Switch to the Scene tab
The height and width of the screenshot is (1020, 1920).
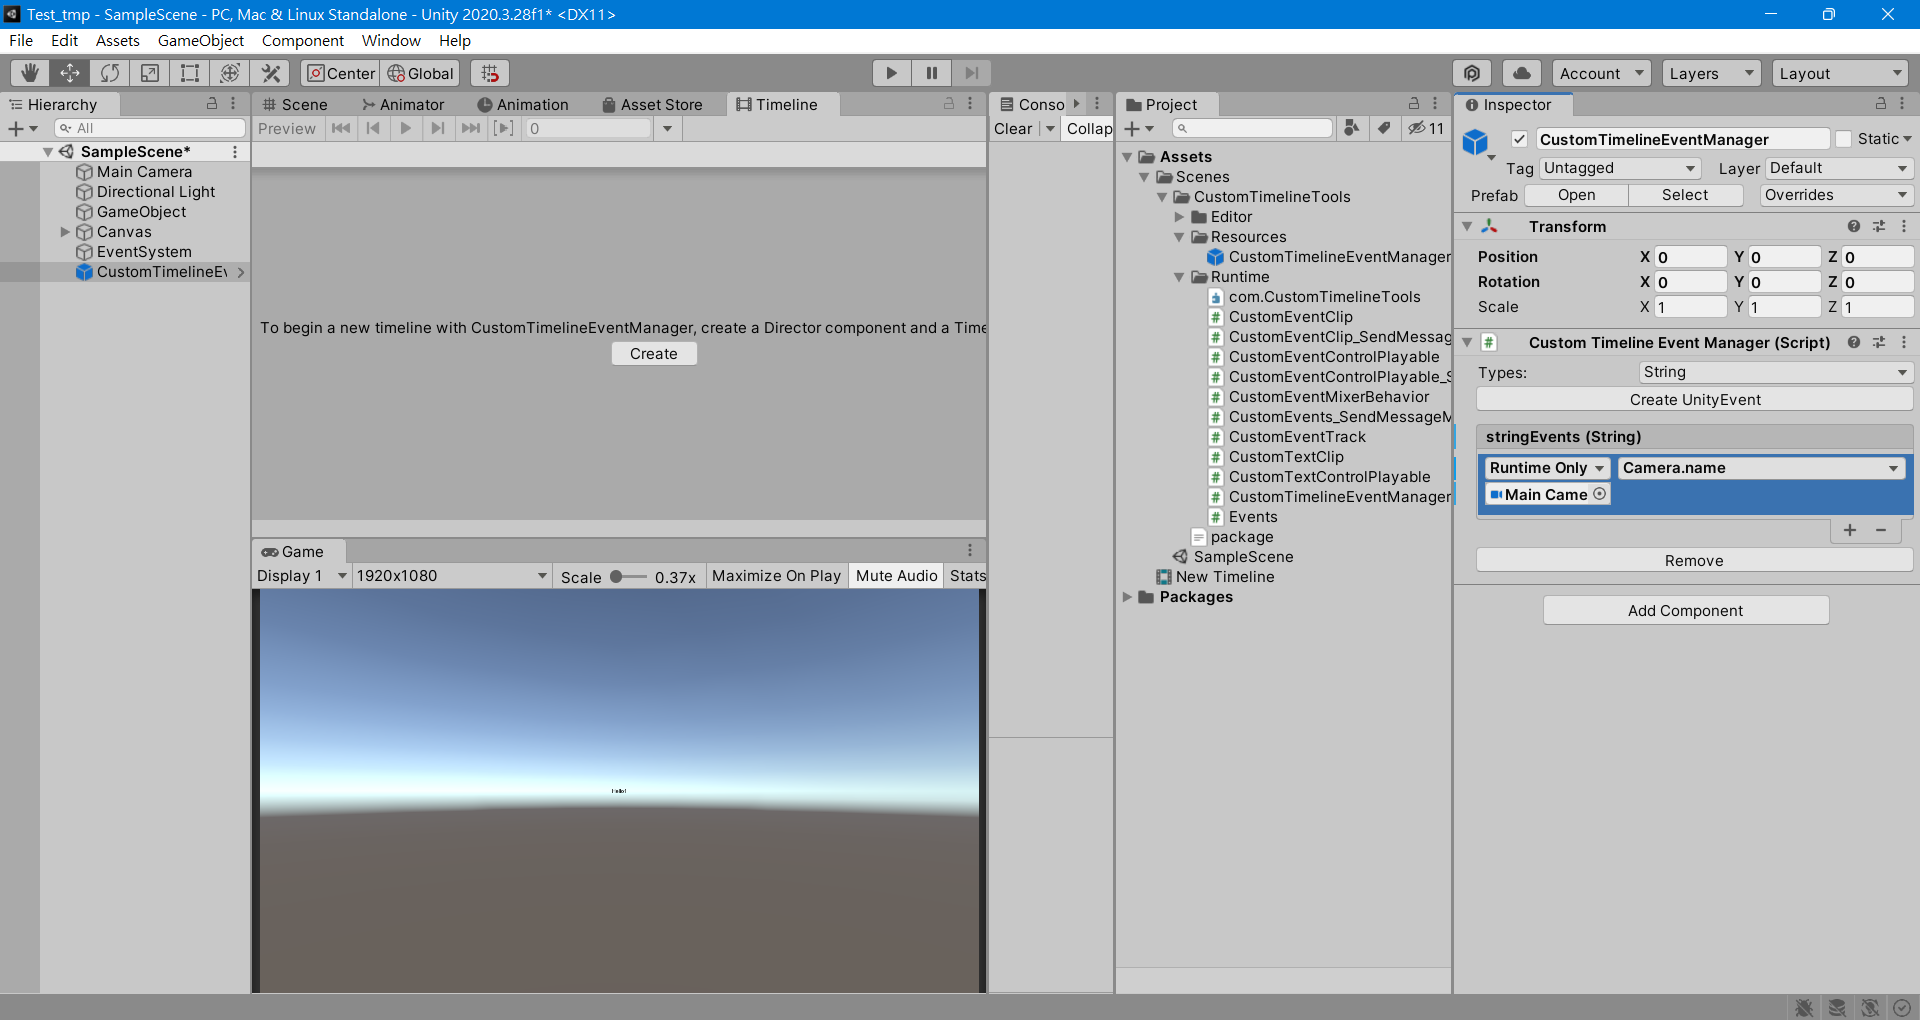[295, 104]
